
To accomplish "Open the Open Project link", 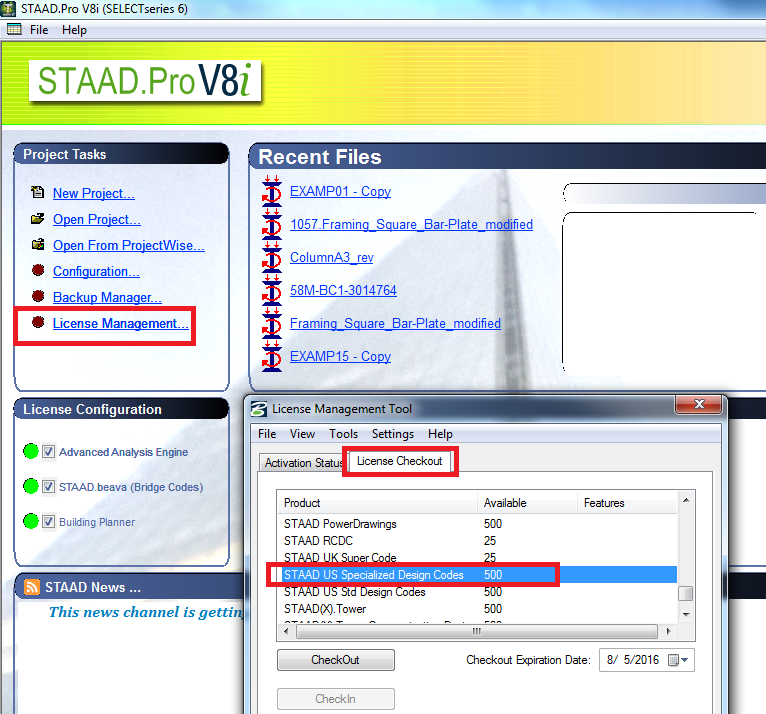I will point(97,219).
